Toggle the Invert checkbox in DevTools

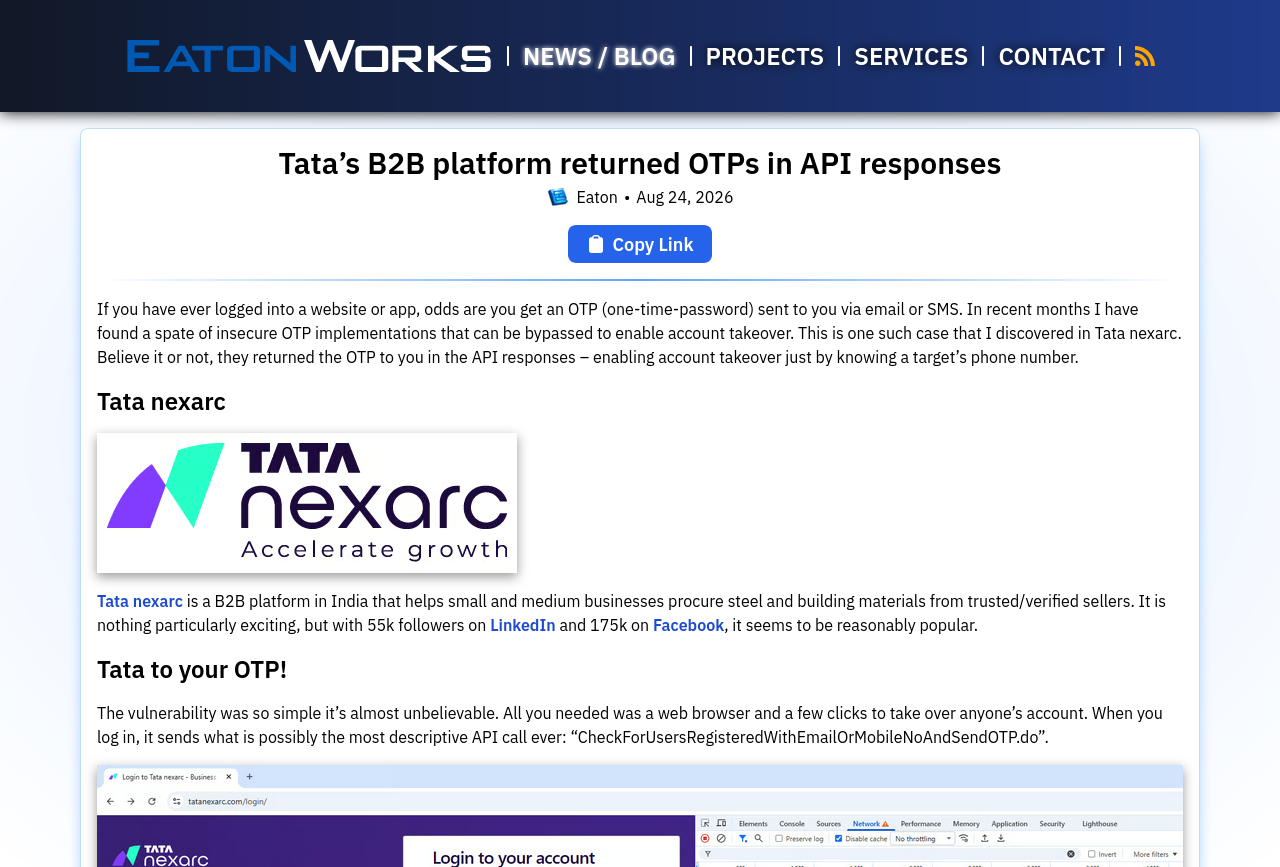pyautogui.click(x=1093, y=854)
